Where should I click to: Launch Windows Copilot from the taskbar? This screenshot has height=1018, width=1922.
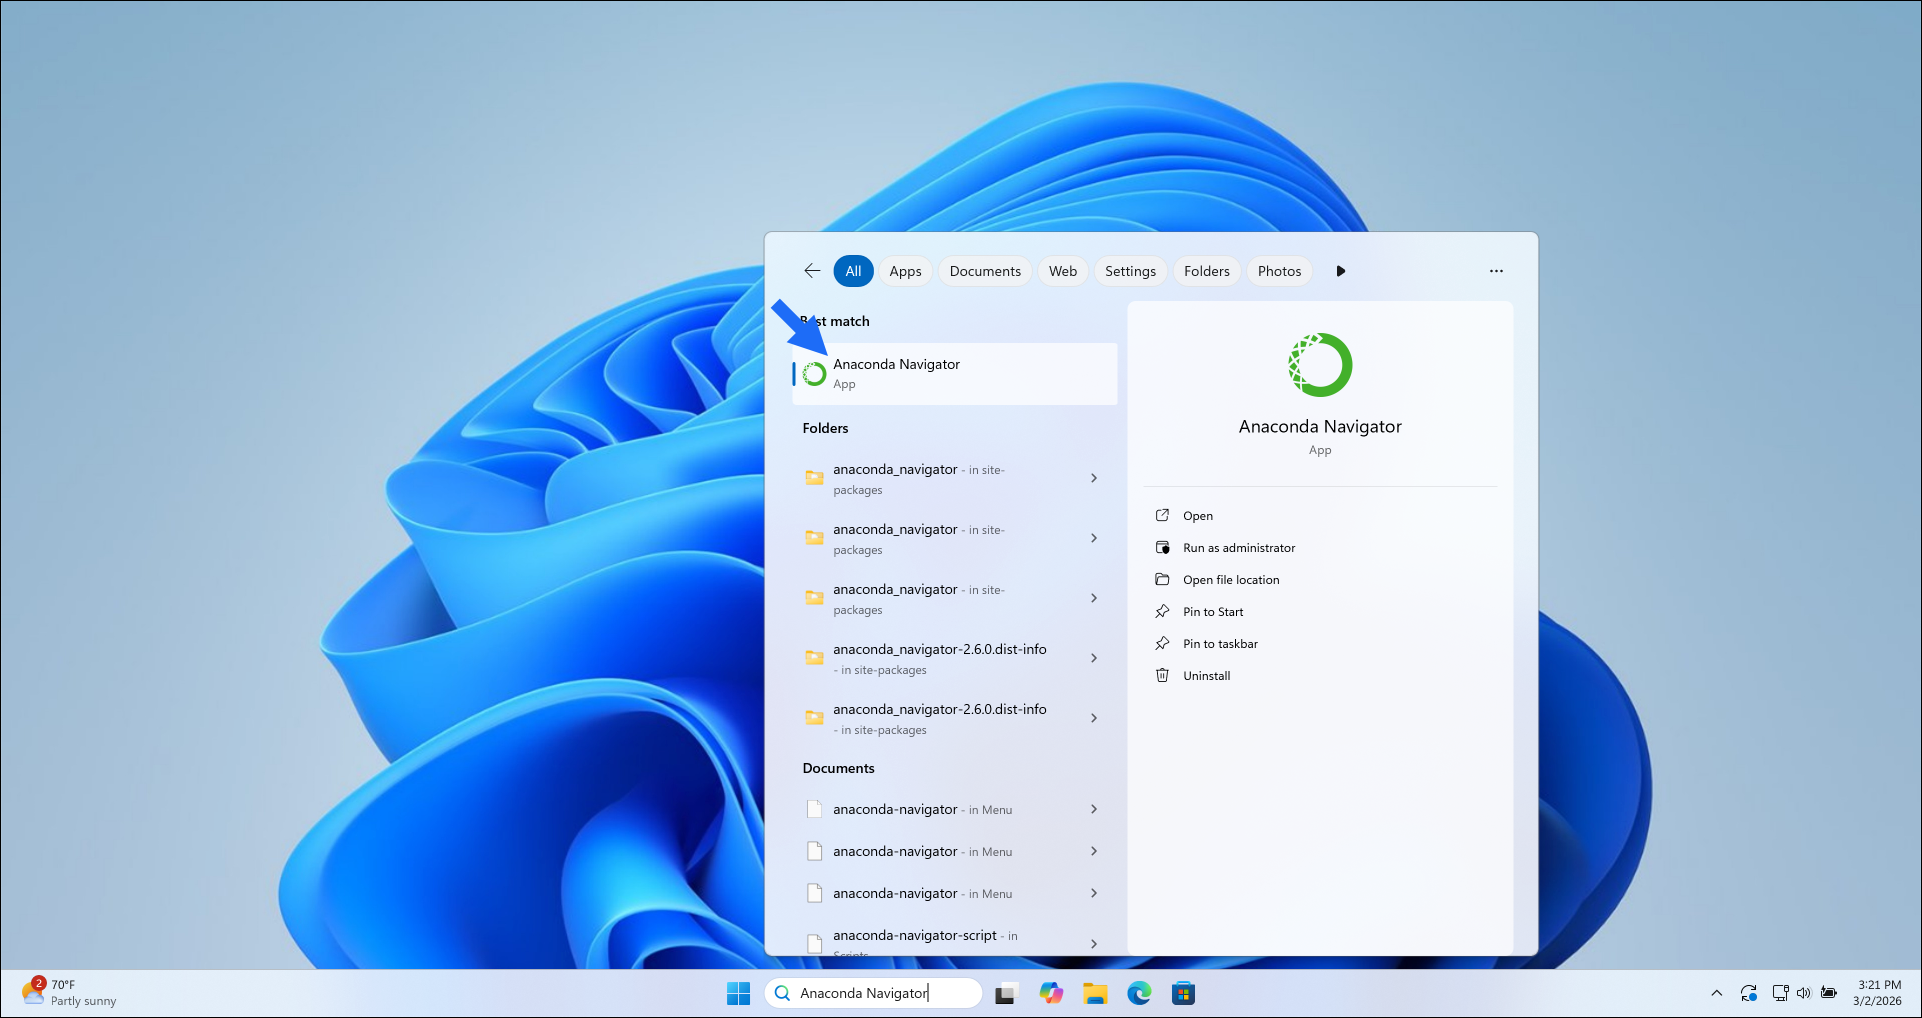pos(1051,992)
